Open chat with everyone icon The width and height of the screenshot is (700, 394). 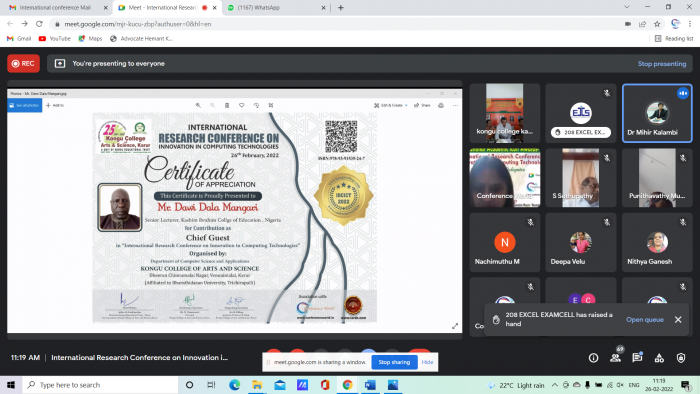637,358
